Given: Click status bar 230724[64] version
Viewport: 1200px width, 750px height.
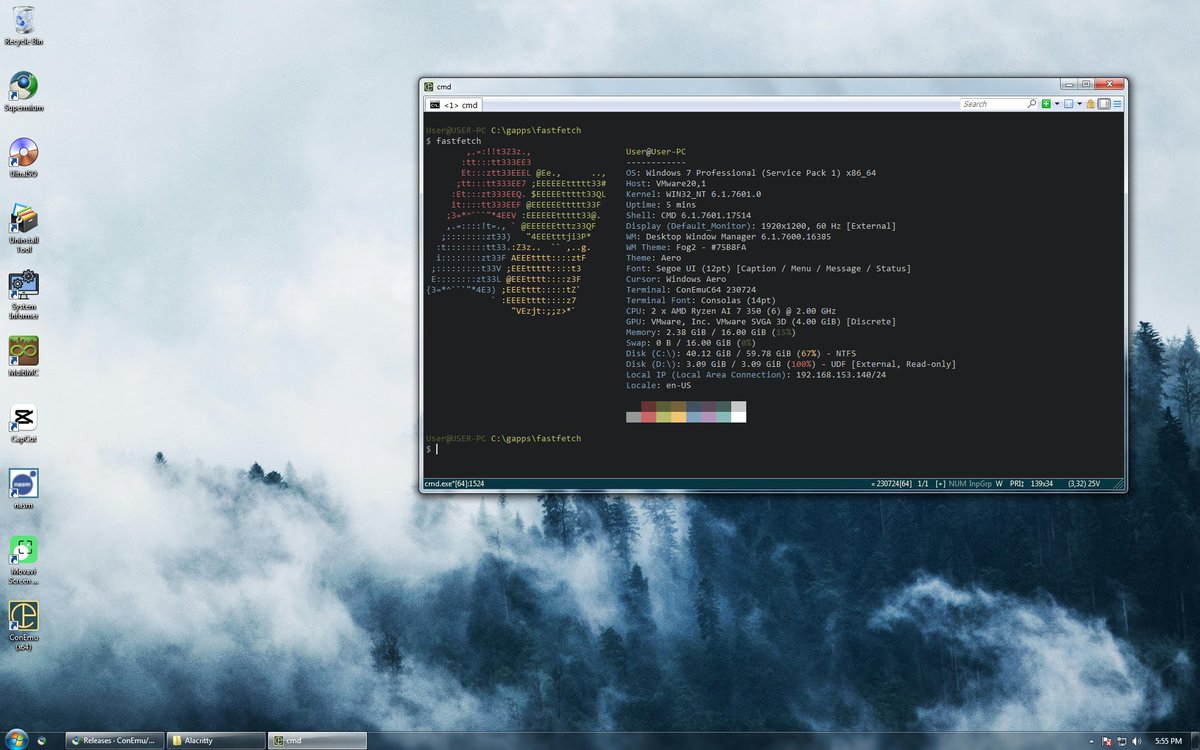Looking at the screenshot, I should 892,484.
